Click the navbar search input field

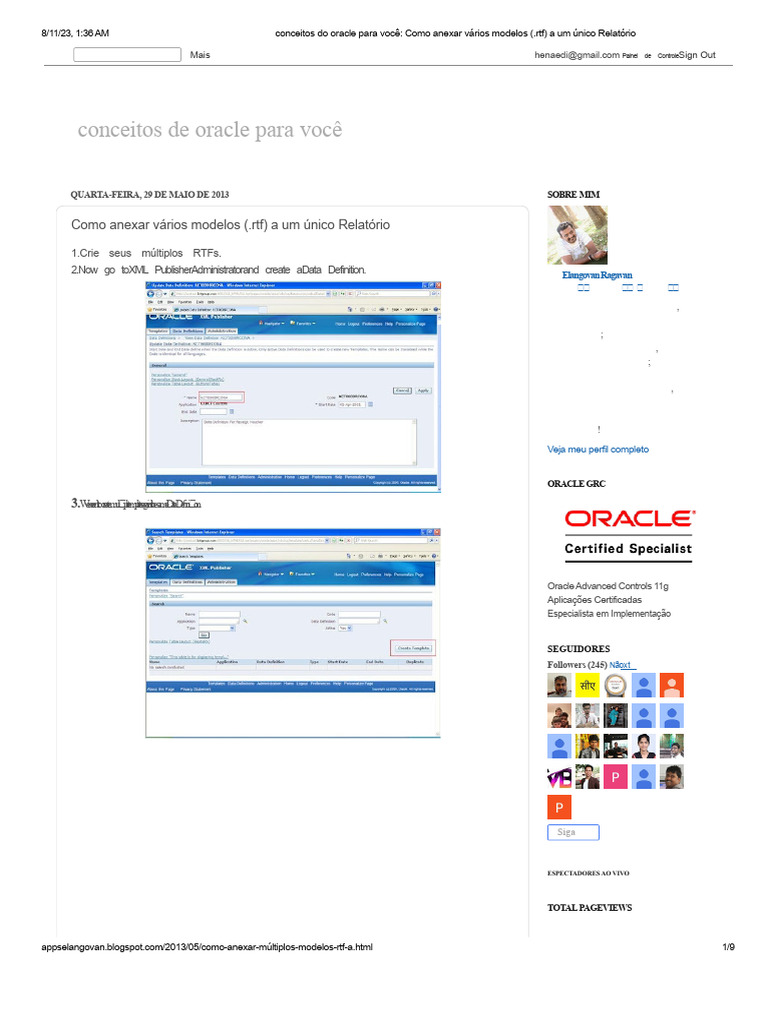127,55
